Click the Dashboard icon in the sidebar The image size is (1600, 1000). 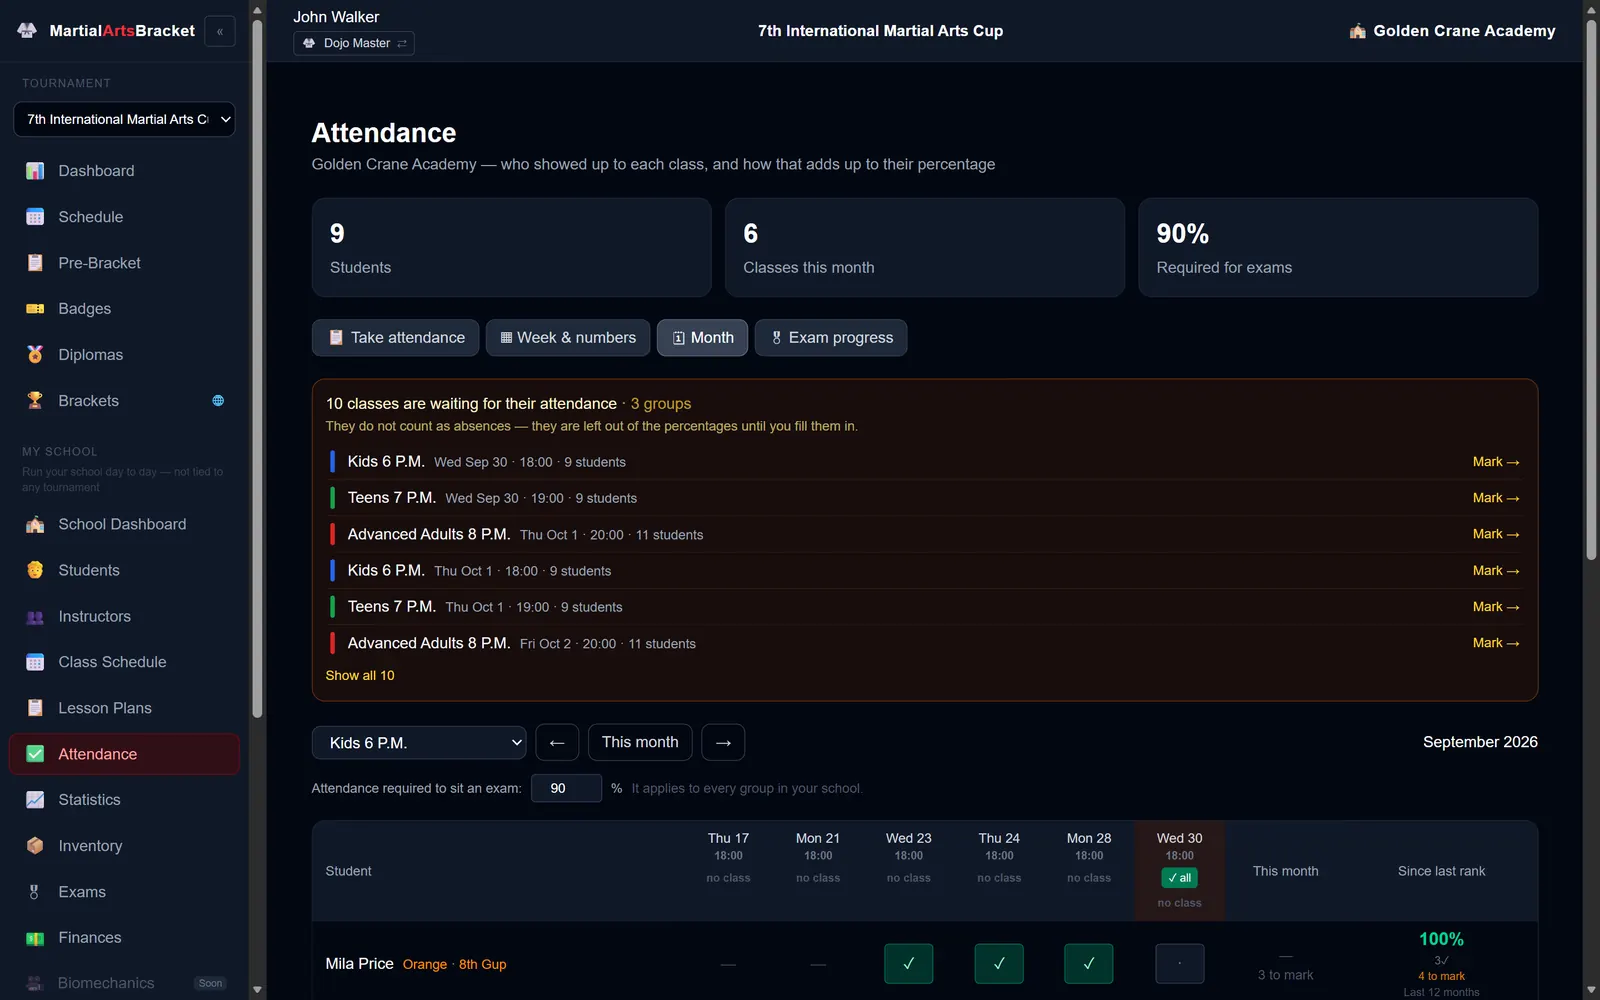point(35,171)
